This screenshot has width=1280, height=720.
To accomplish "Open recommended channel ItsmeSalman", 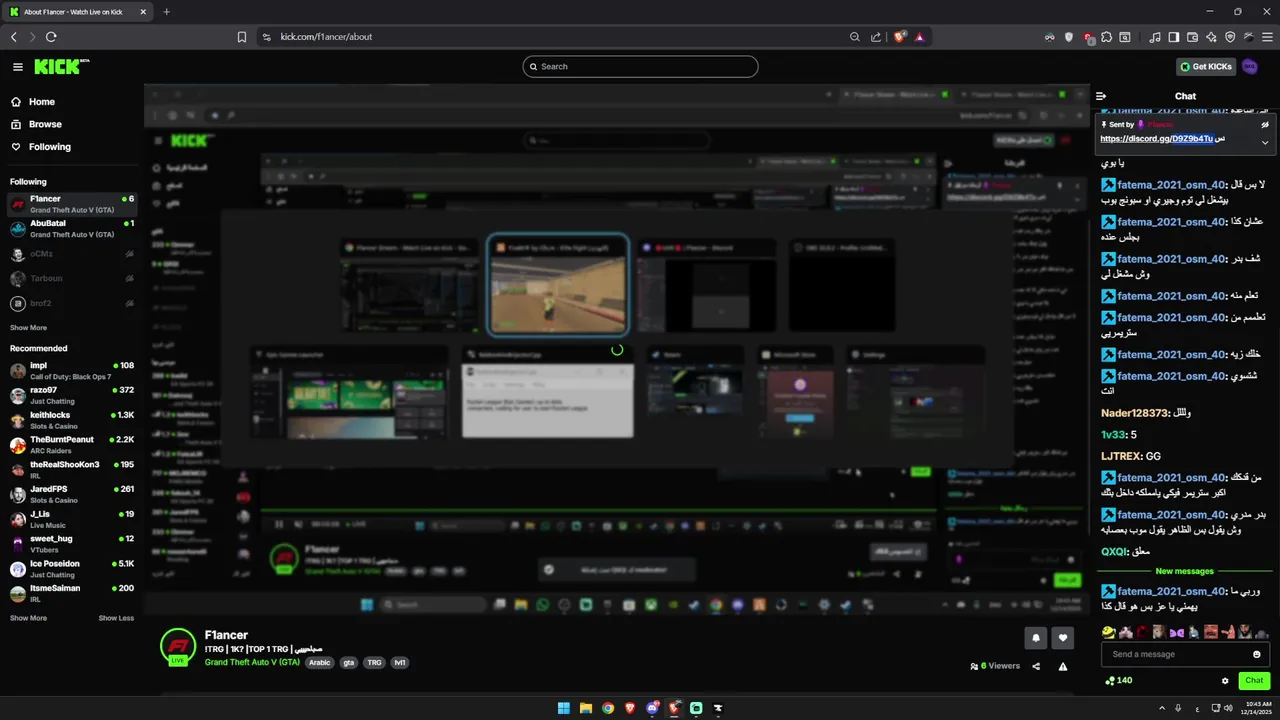I will 72,593.
